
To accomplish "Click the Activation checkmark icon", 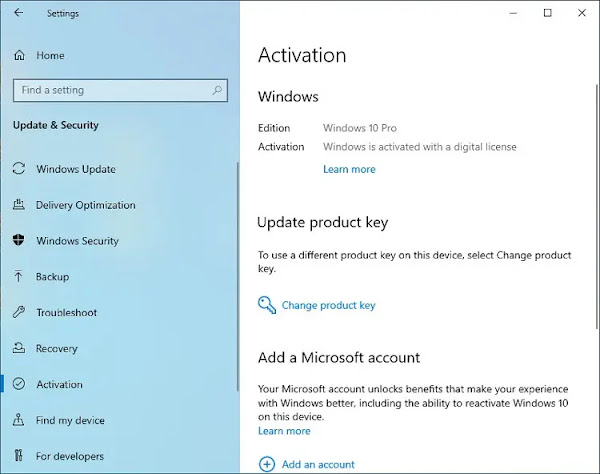I will (19, 384).
